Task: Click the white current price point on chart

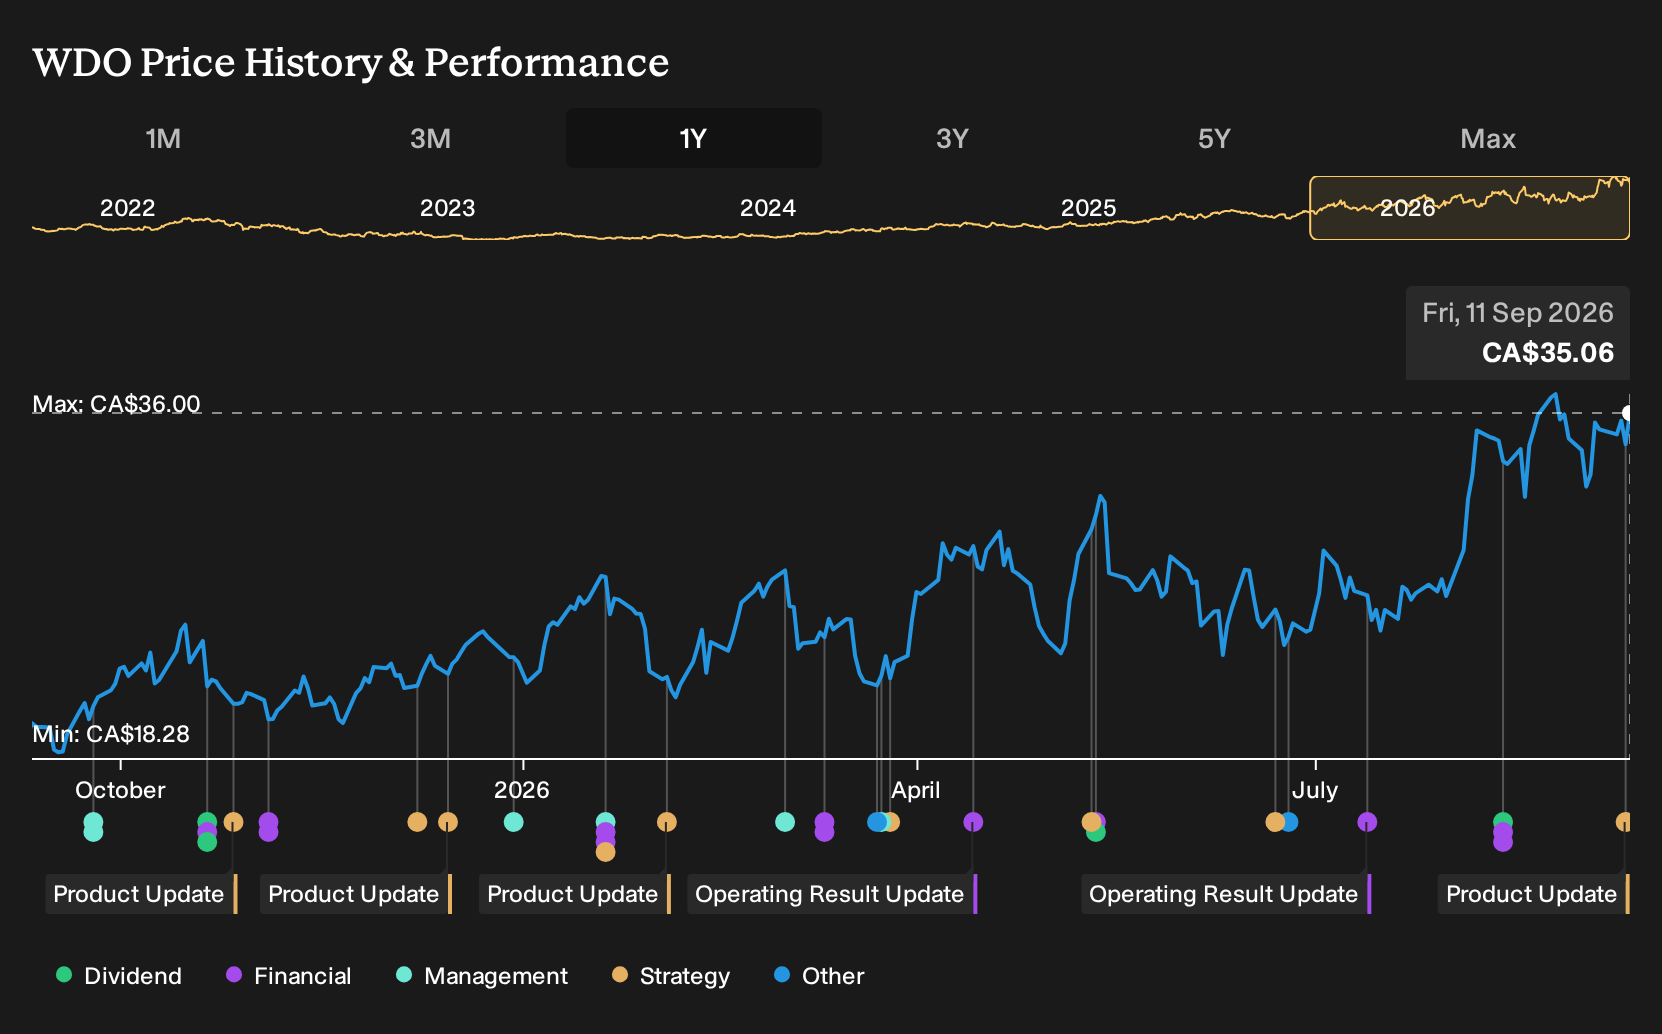Action: (x=1627, y=413)
